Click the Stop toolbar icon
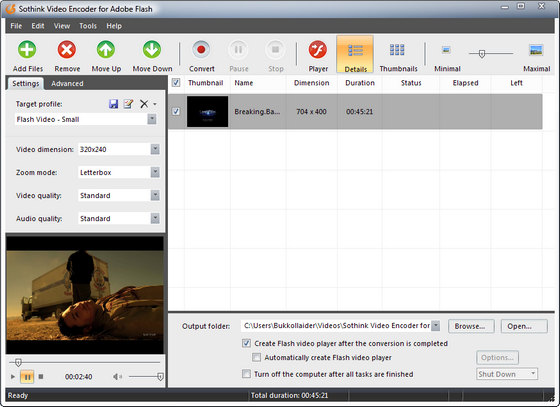Screen dimensions: 560x407 tap(275, 49)
